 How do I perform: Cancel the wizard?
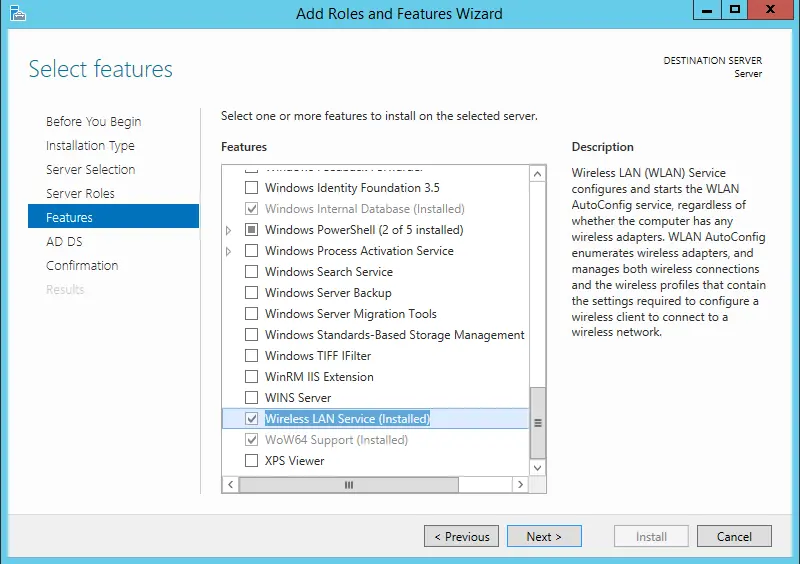click(734, 537)
